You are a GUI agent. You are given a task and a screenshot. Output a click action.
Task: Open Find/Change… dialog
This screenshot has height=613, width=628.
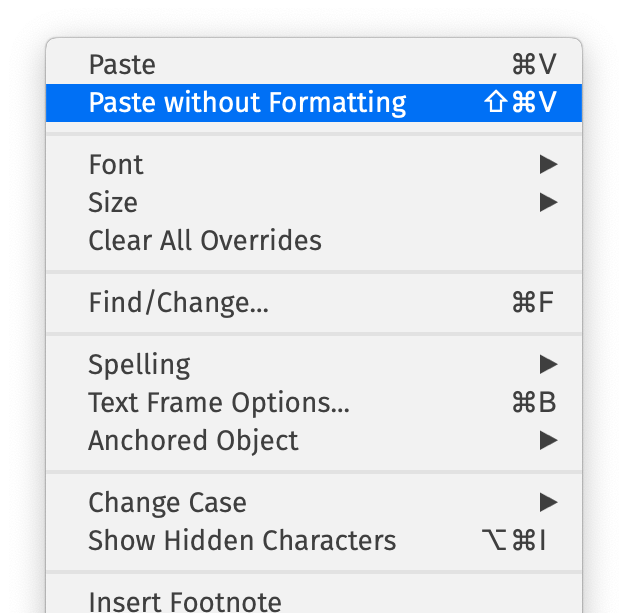pos(178,303)
